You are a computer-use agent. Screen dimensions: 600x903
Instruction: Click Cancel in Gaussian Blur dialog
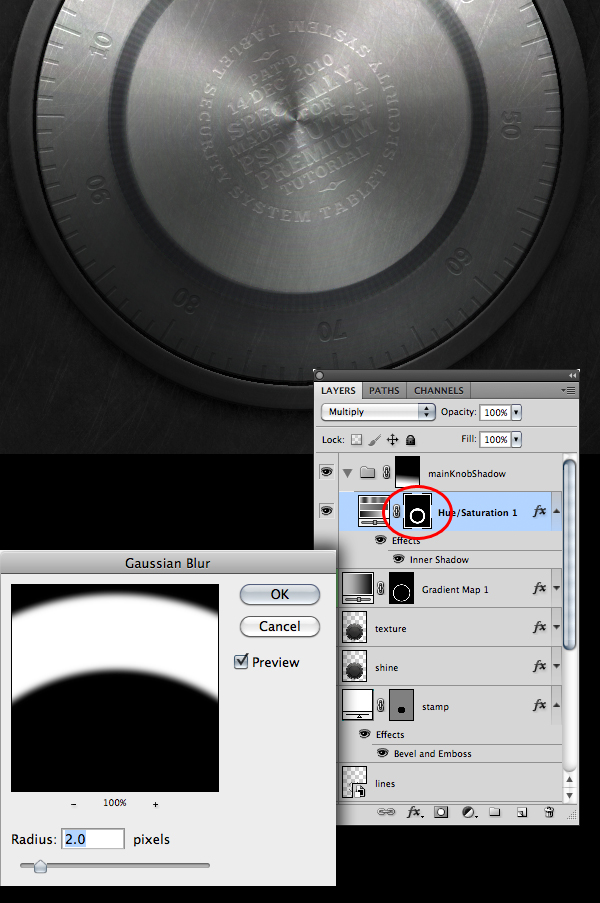tap(280, 627)
